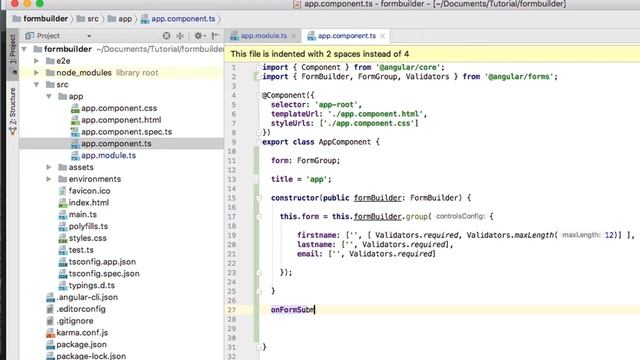Click the 'AppComponent' class name
The width and height of the screenshot is (640, 360).
[344, 142]
